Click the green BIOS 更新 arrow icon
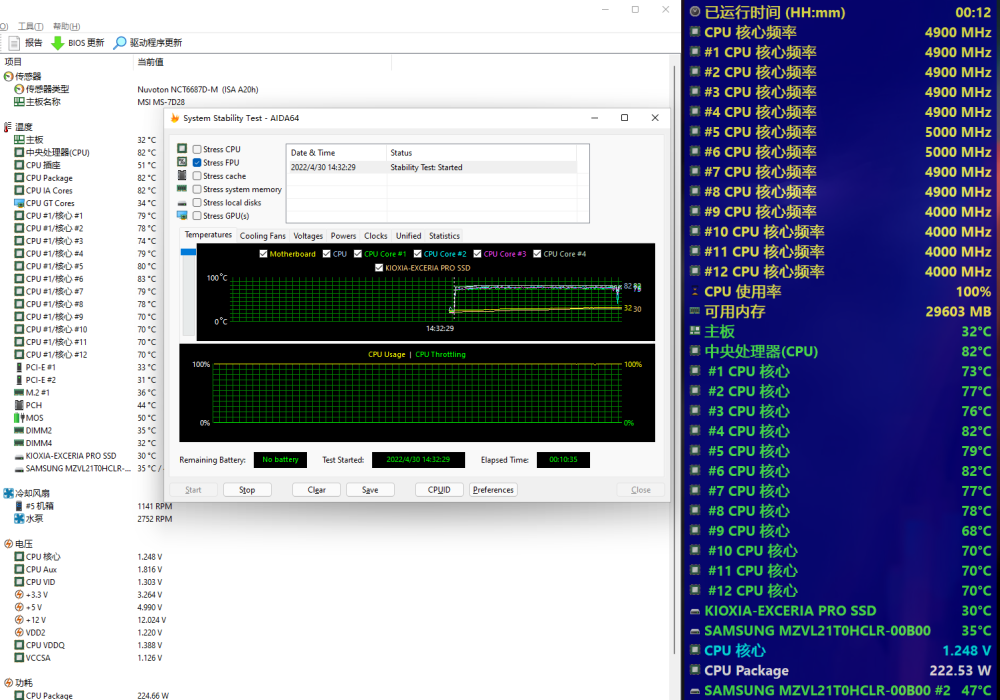Viewport: 1000px width, 700px height. (x=58, y=43)
